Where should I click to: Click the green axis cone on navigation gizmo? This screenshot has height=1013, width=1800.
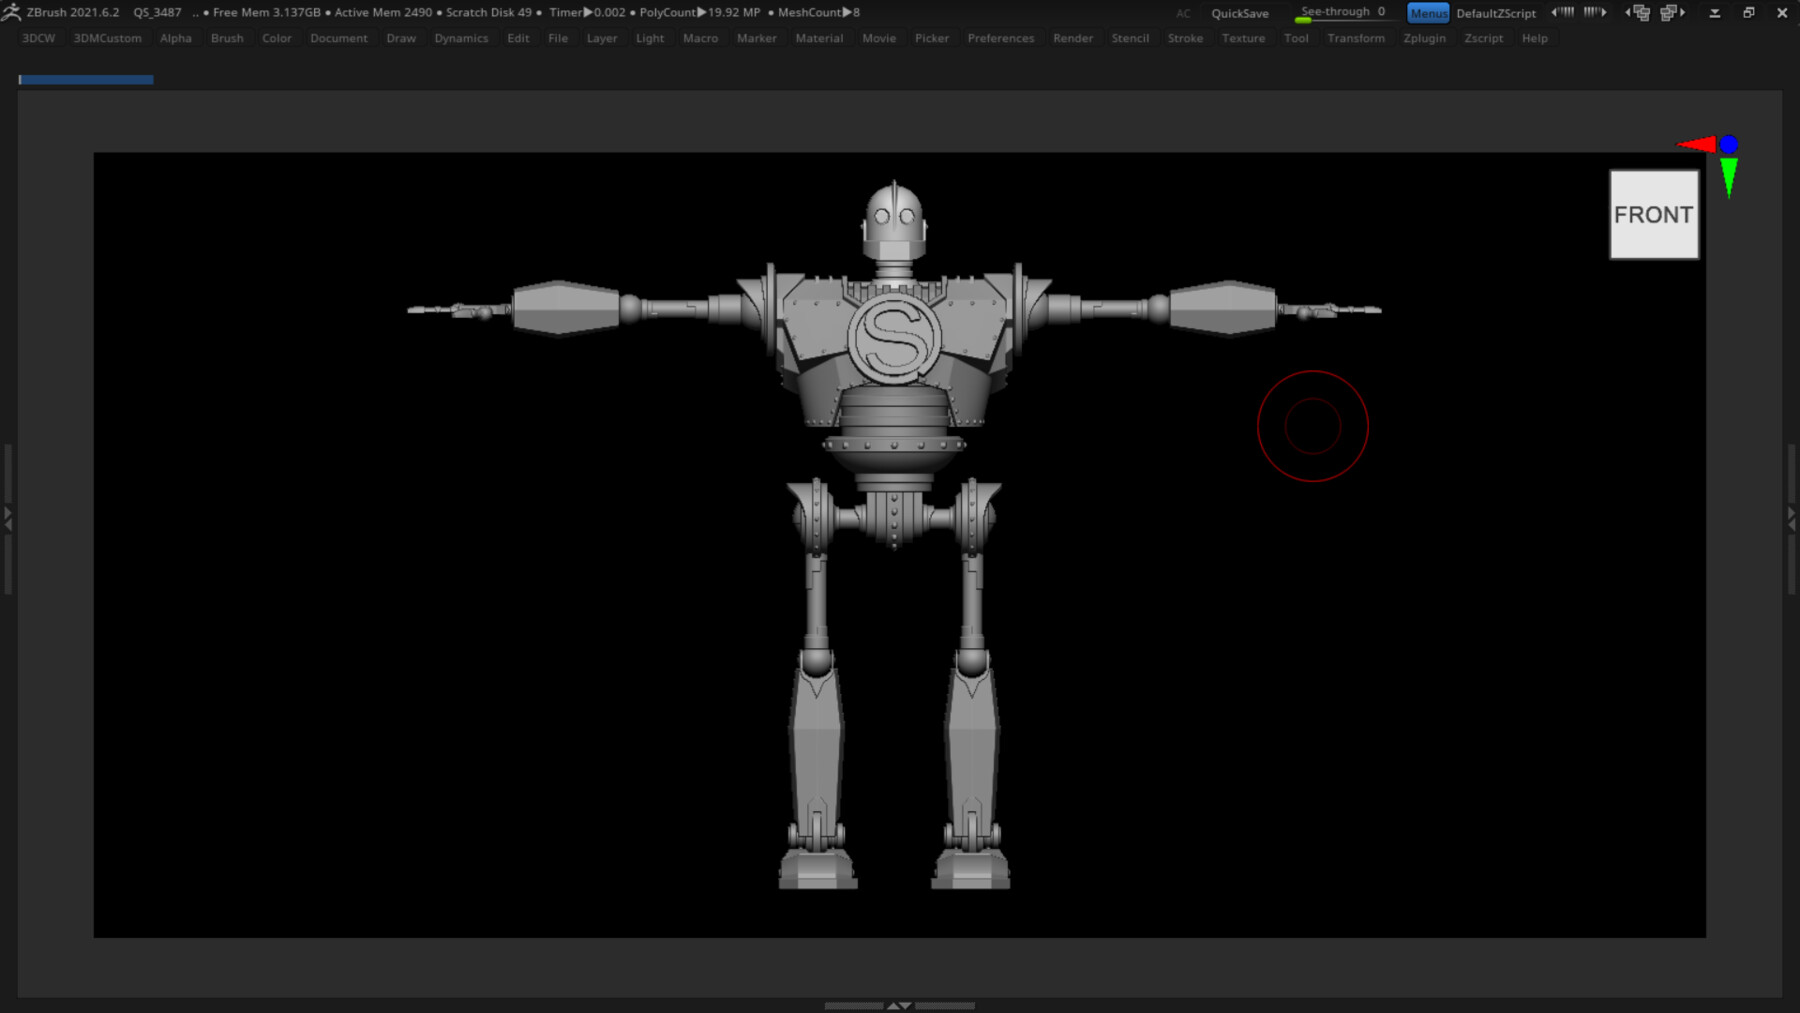point(1729,175)
